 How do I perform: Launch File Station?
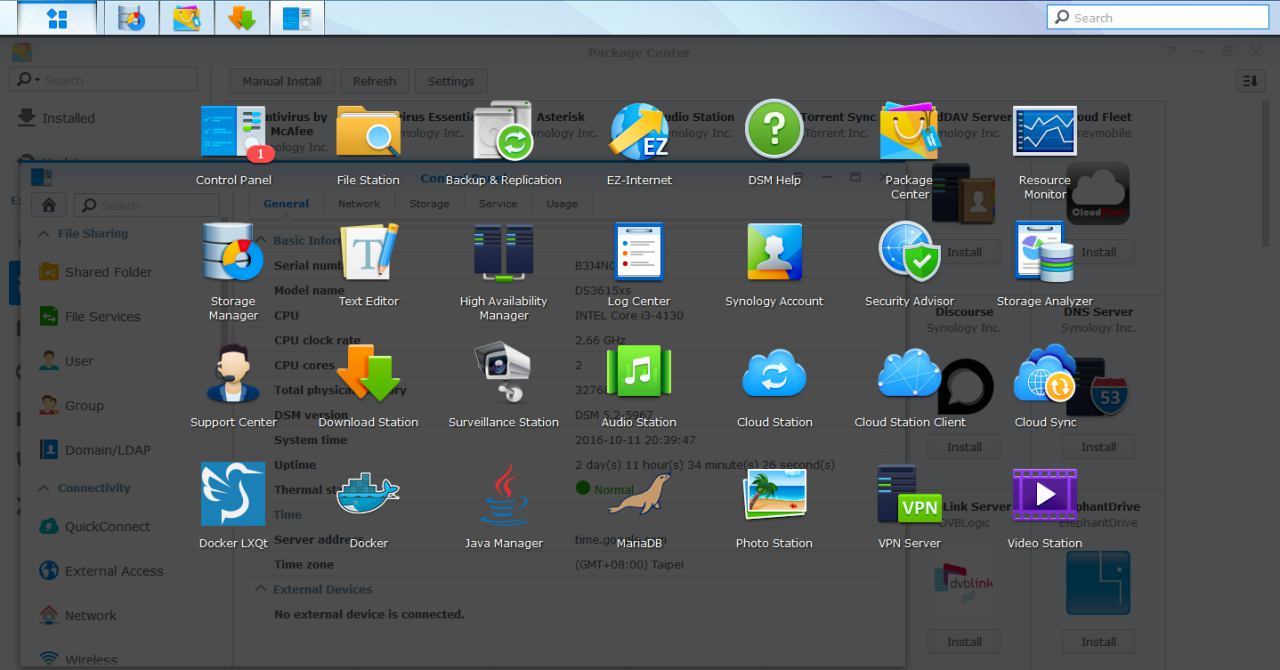368,132
